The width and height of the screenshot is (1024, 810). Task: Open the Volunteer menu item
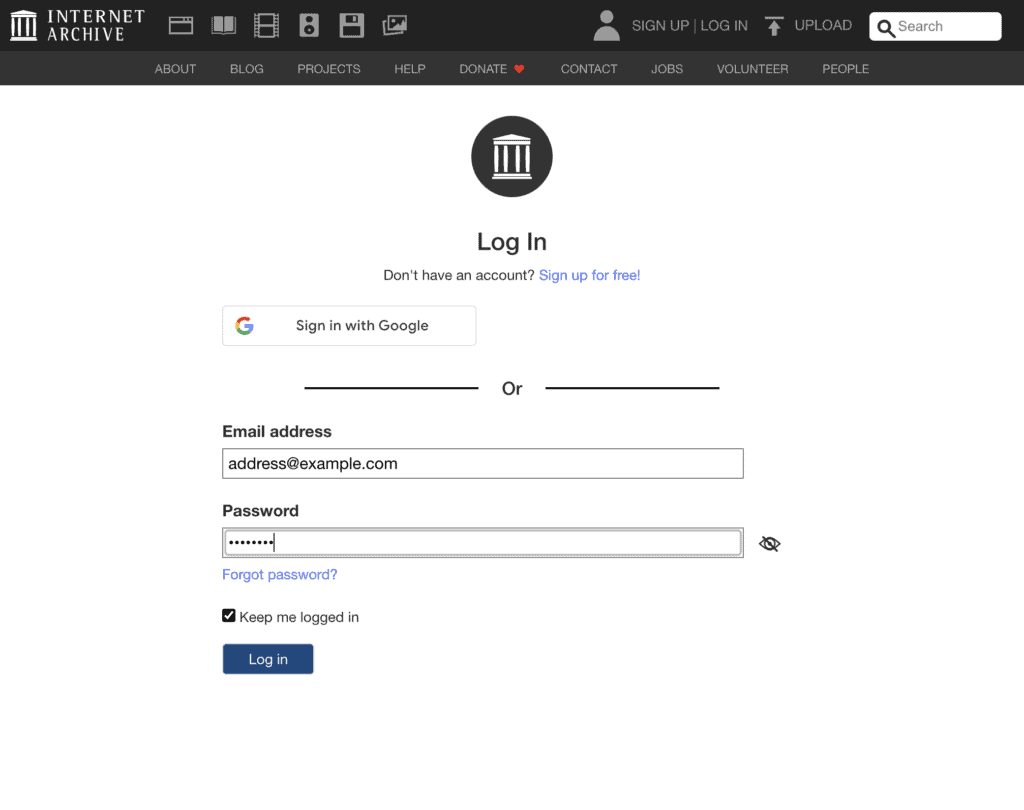click(x=752, y=69)
